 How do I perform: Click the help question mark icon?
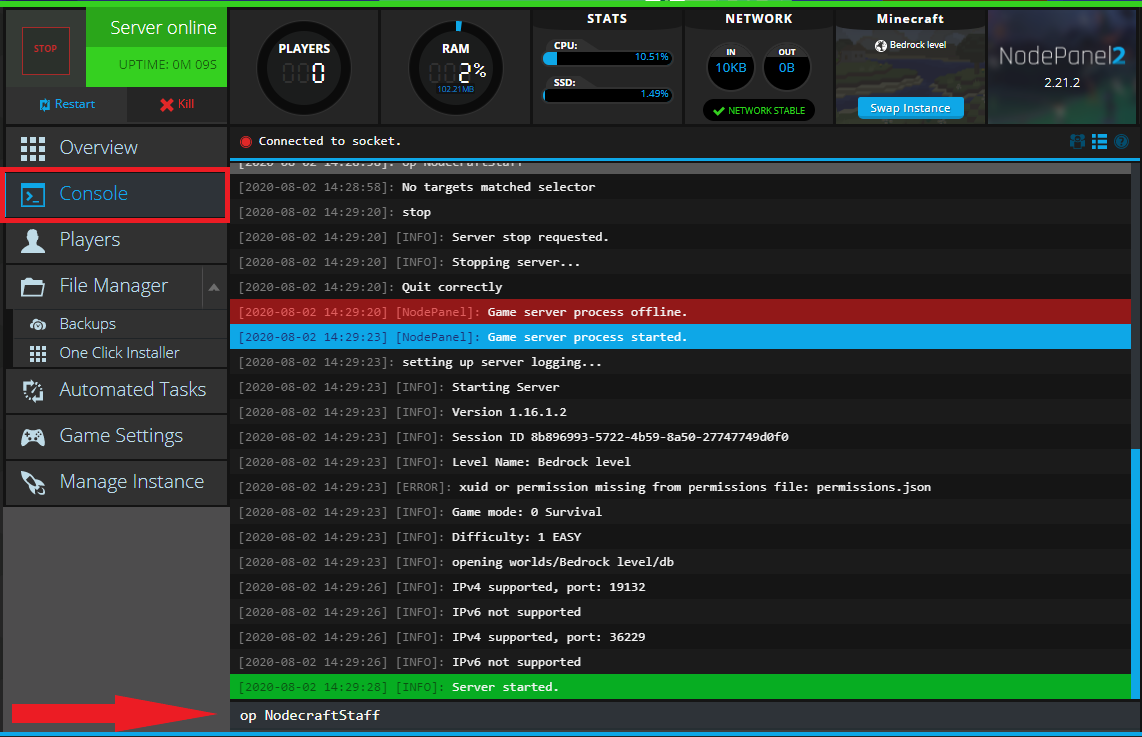[1121, 142]
